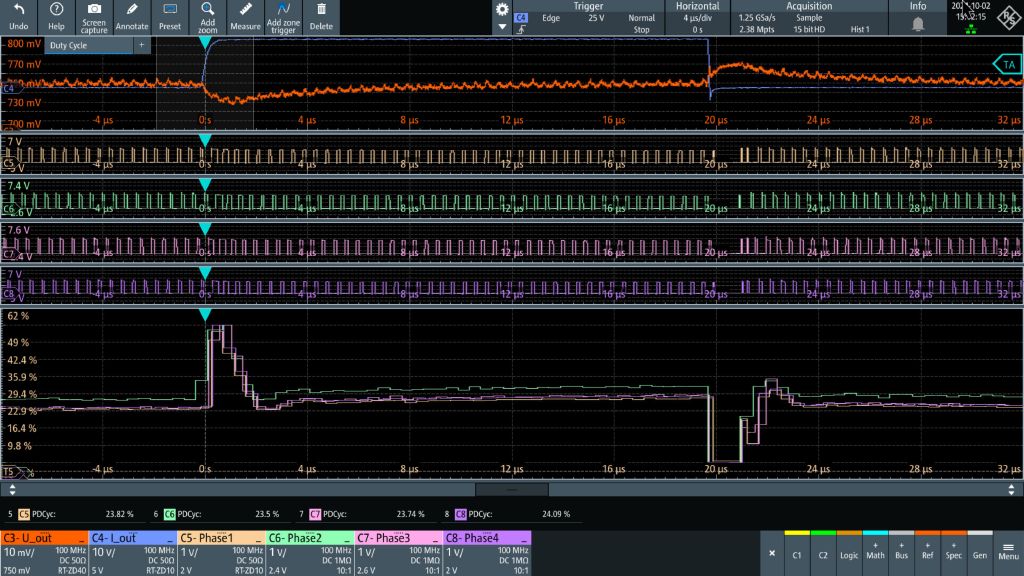Image resolution: width=1024 pixels, height=576 pixels.
Task: Click the Delete trash icon
Action: [x=321, y=10]
